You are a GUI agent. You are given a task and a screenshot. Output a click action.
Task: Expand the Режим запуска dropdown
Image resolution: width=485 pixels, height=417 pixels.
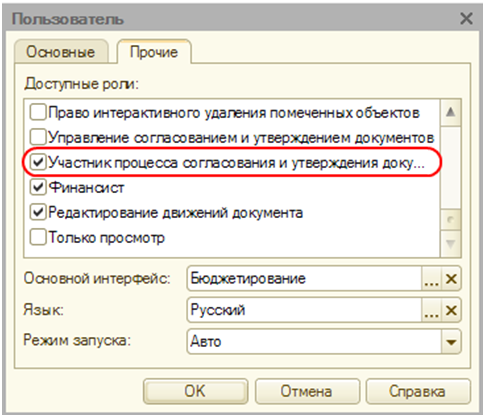pos(451,342)
